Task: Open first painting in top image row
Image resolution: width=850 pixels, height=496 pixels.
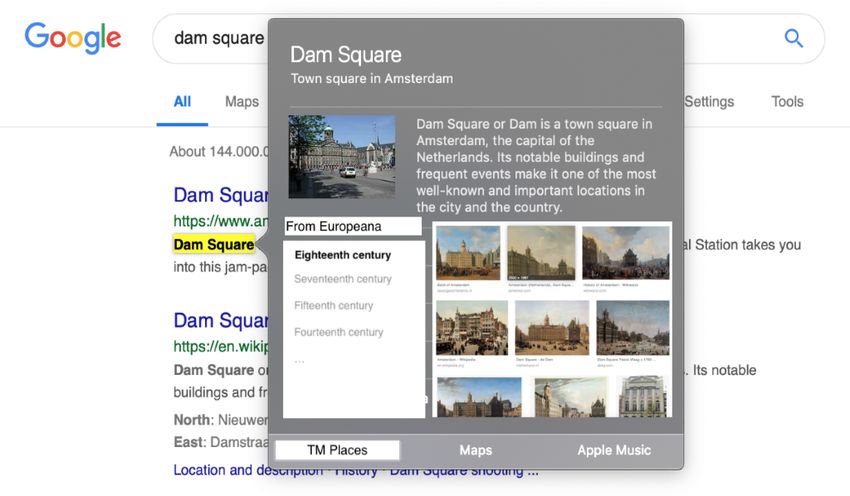Action: pyautogui.click(x=468, y=253)
